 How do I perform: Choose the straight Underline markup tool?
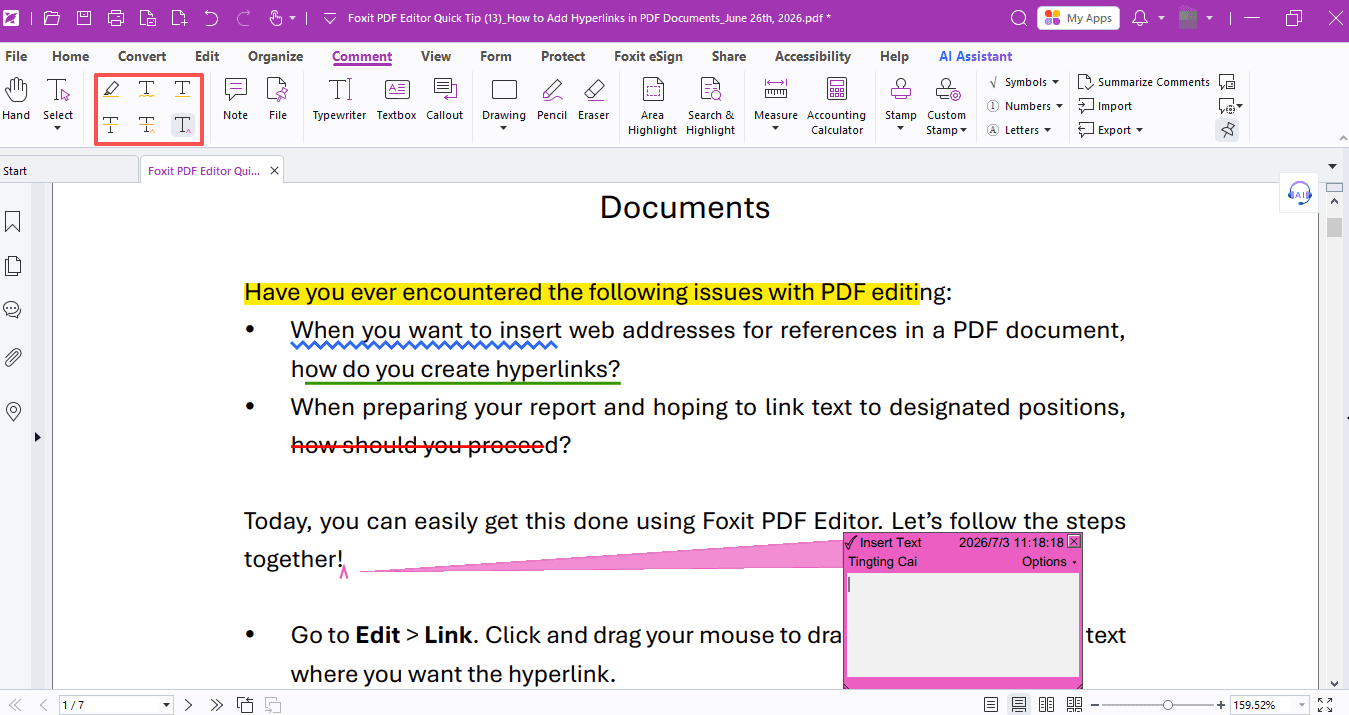pos(183,89)
